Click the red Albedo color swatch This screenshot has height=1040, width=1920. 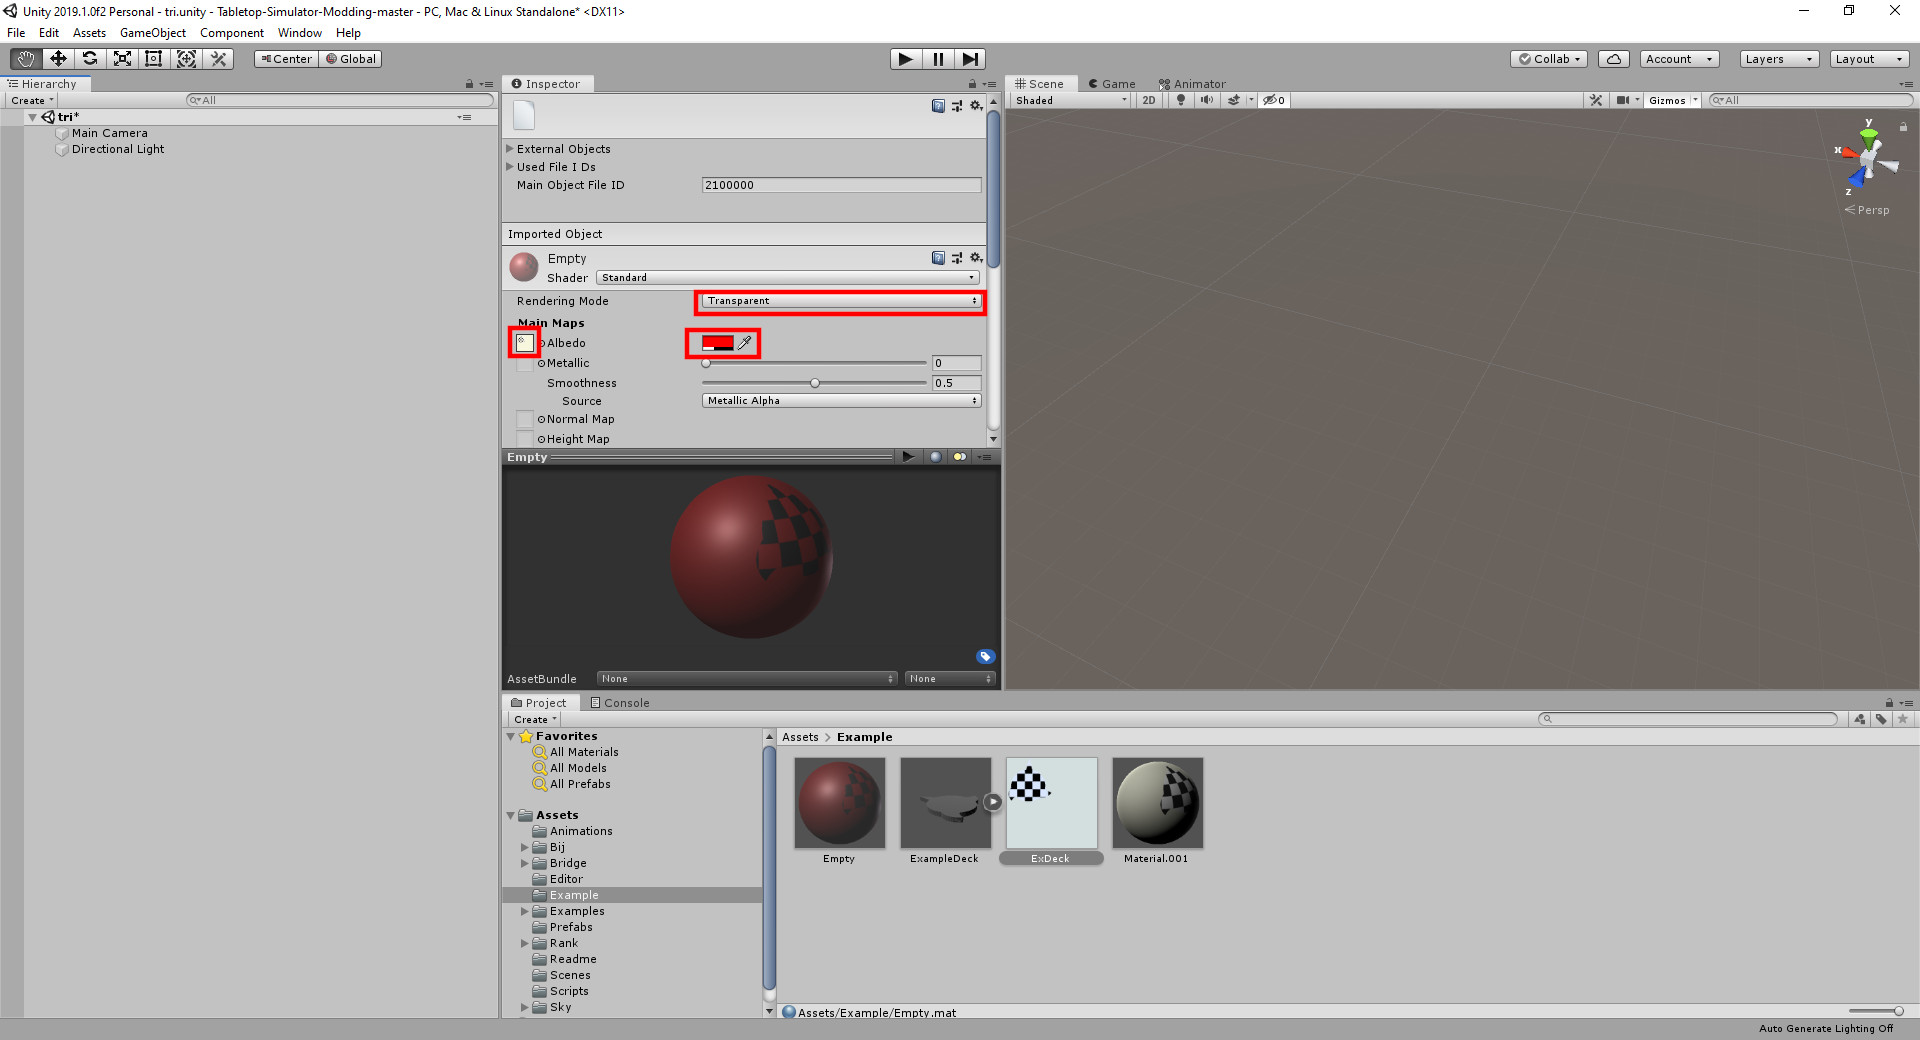point(718,343)
